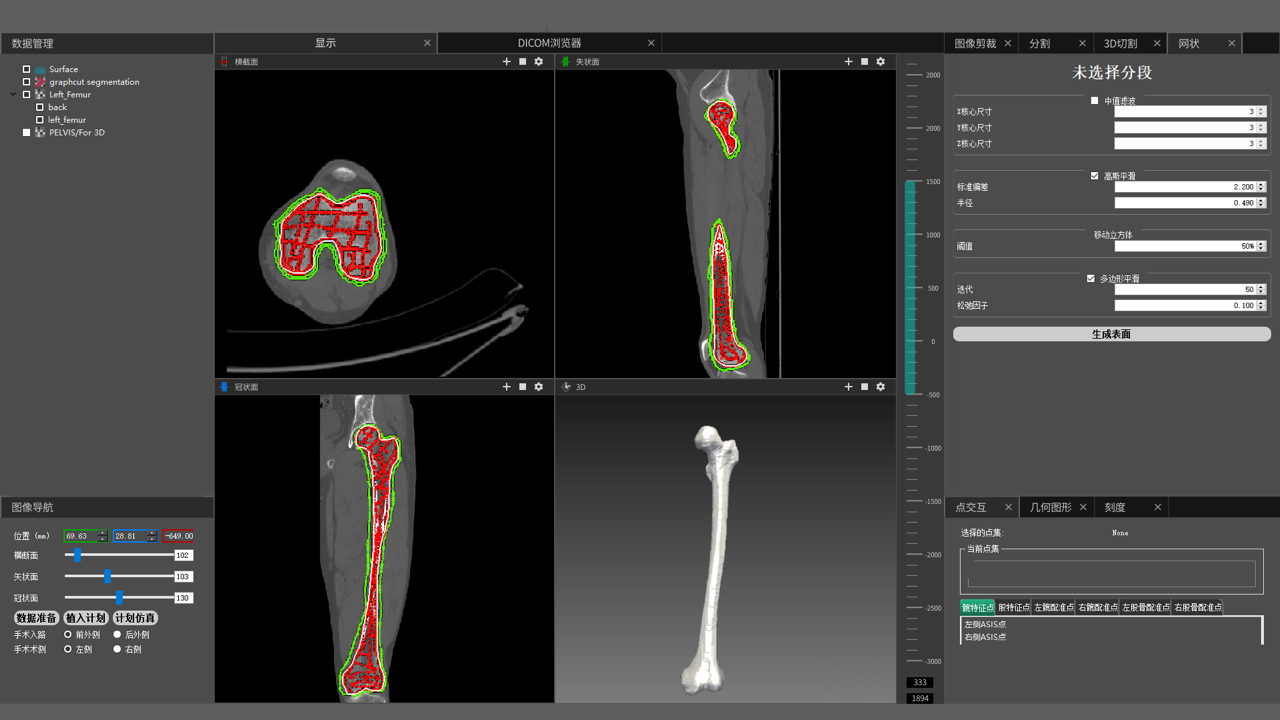Click the Surface node icon
This screenshot has width=1280, height=720.
click(41, 69)
